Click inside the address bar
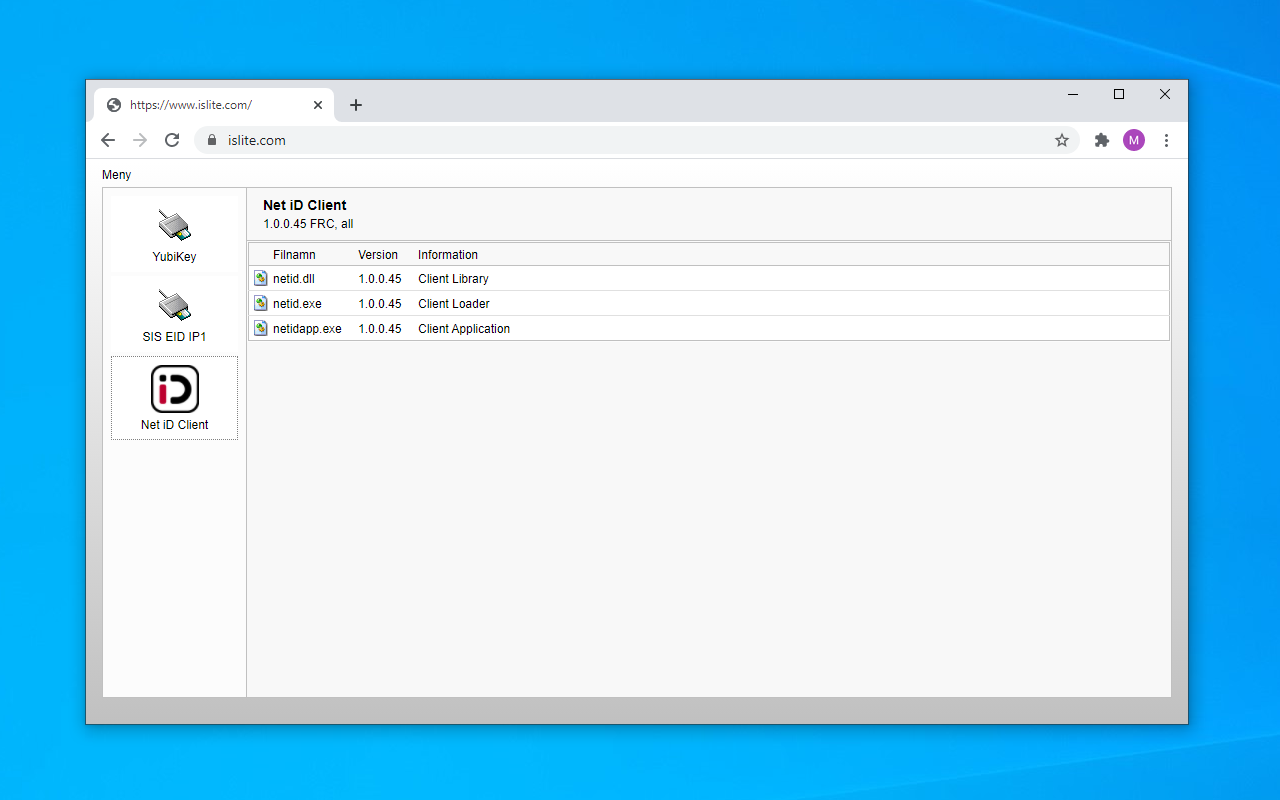 coord(400,140)
